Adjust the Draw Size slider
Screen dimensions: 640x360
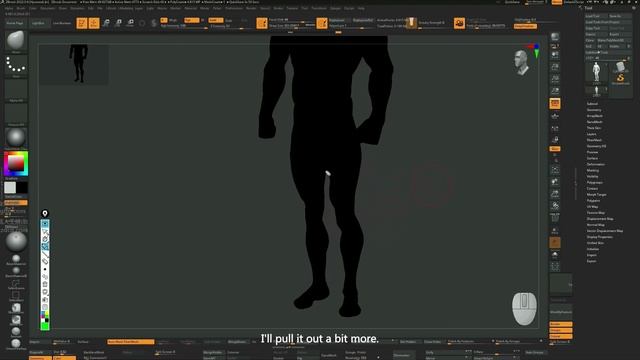(292, 26)
